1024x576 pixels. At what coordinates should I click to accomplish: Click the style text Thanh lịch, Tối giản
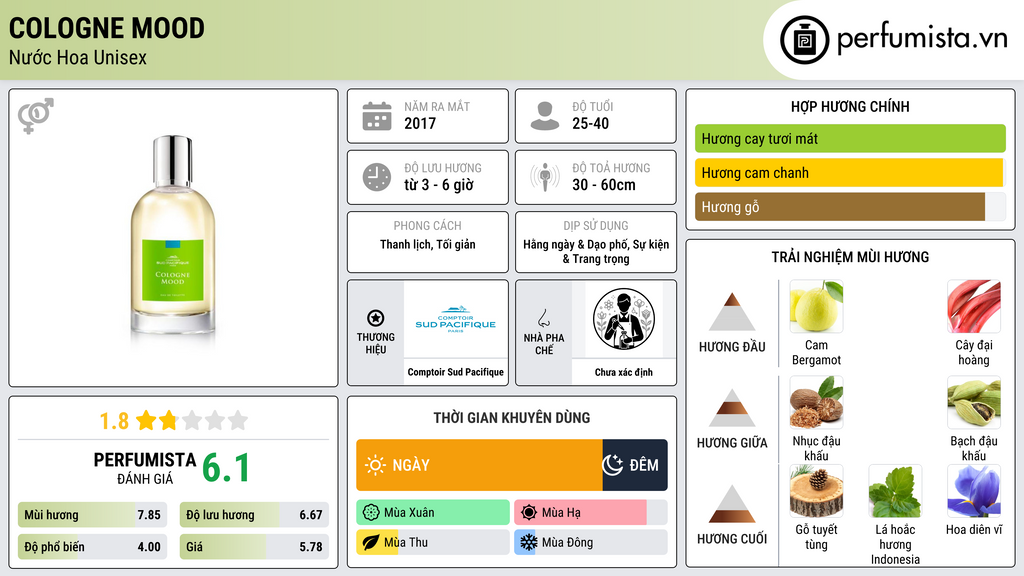428,244
